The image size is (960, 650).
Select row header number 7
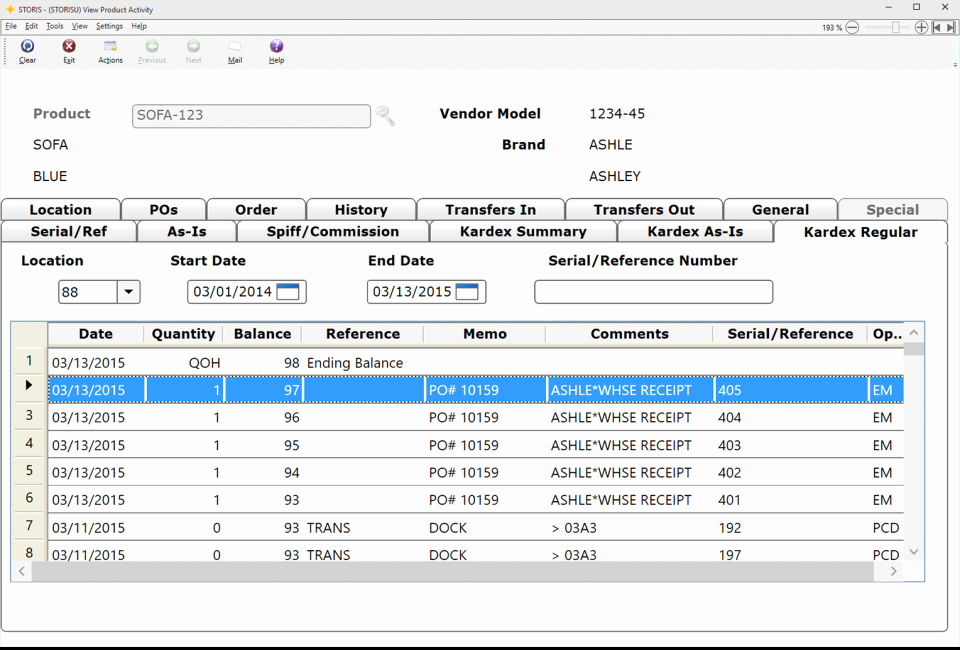tap(29, 525)
